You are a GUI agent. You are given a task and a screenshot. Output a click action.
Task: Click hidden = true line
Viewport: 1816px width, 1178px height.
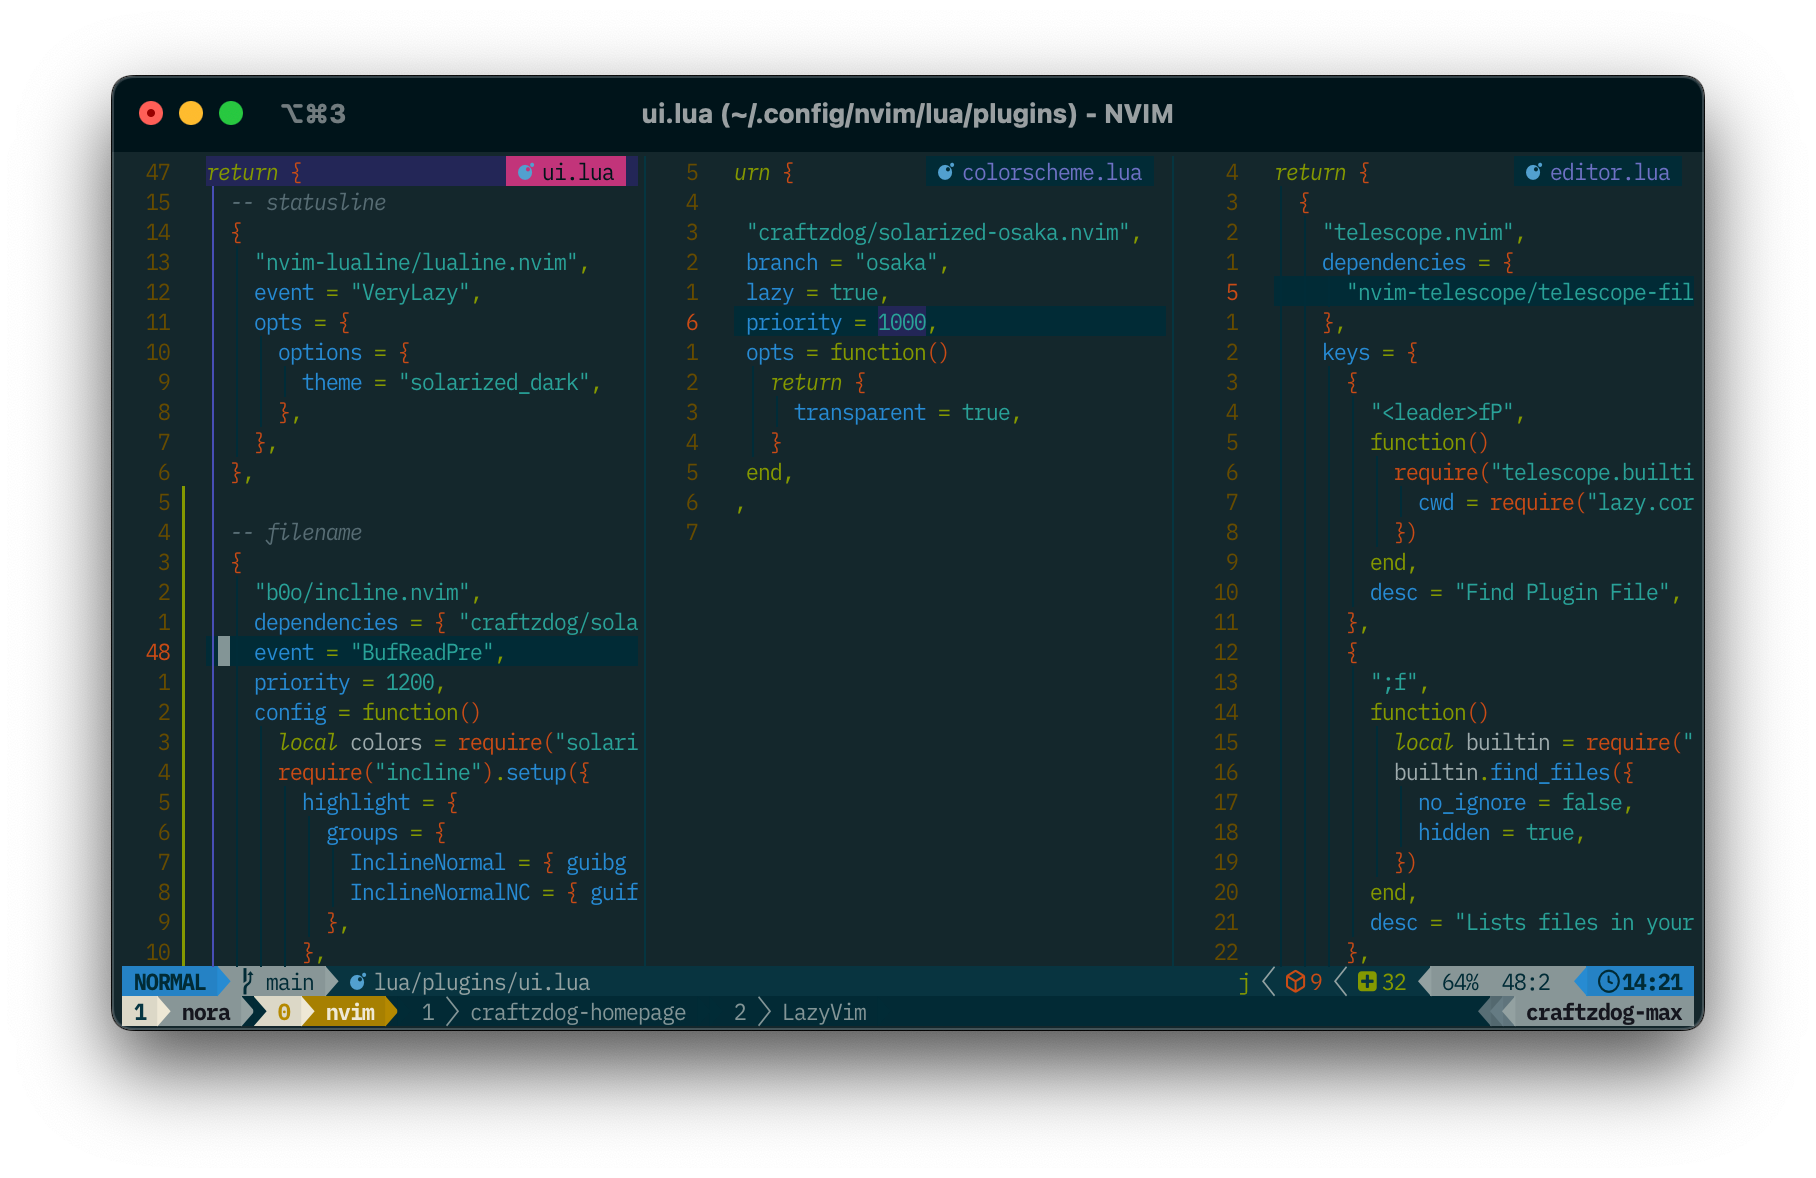click(x=1501, y=832)
